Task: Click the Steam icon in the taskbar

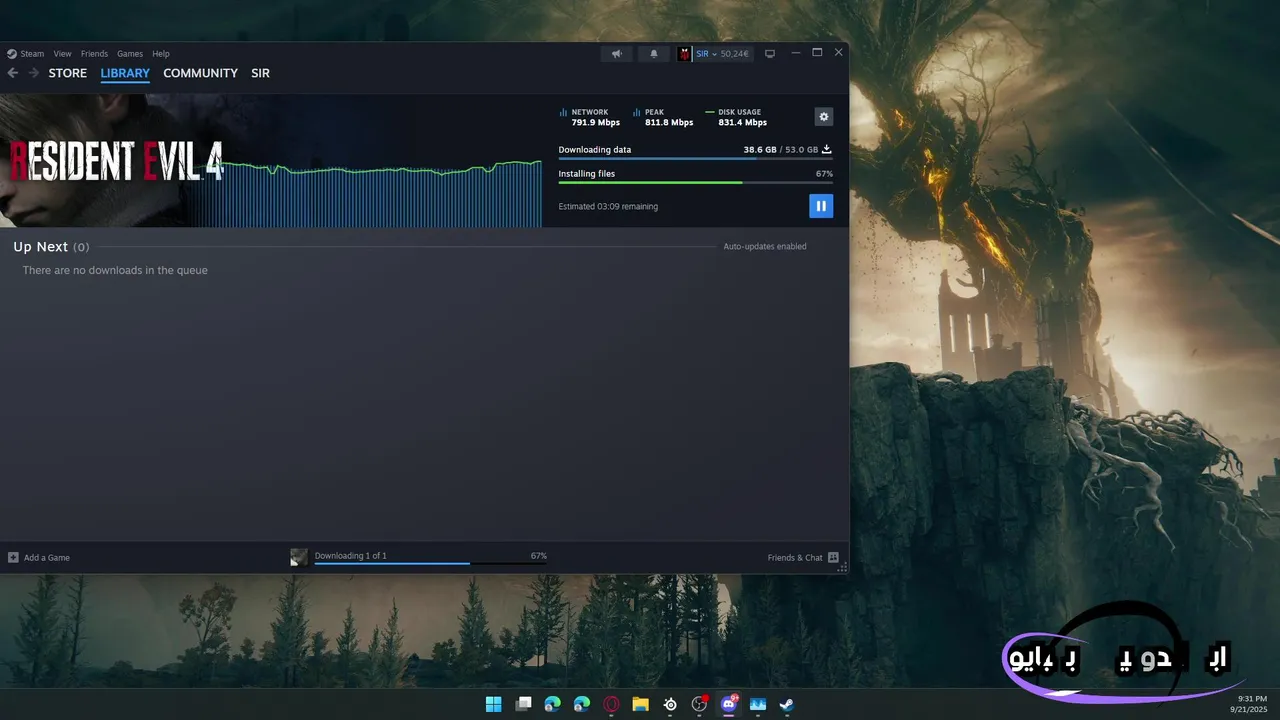Action: [x=787, y=704]
